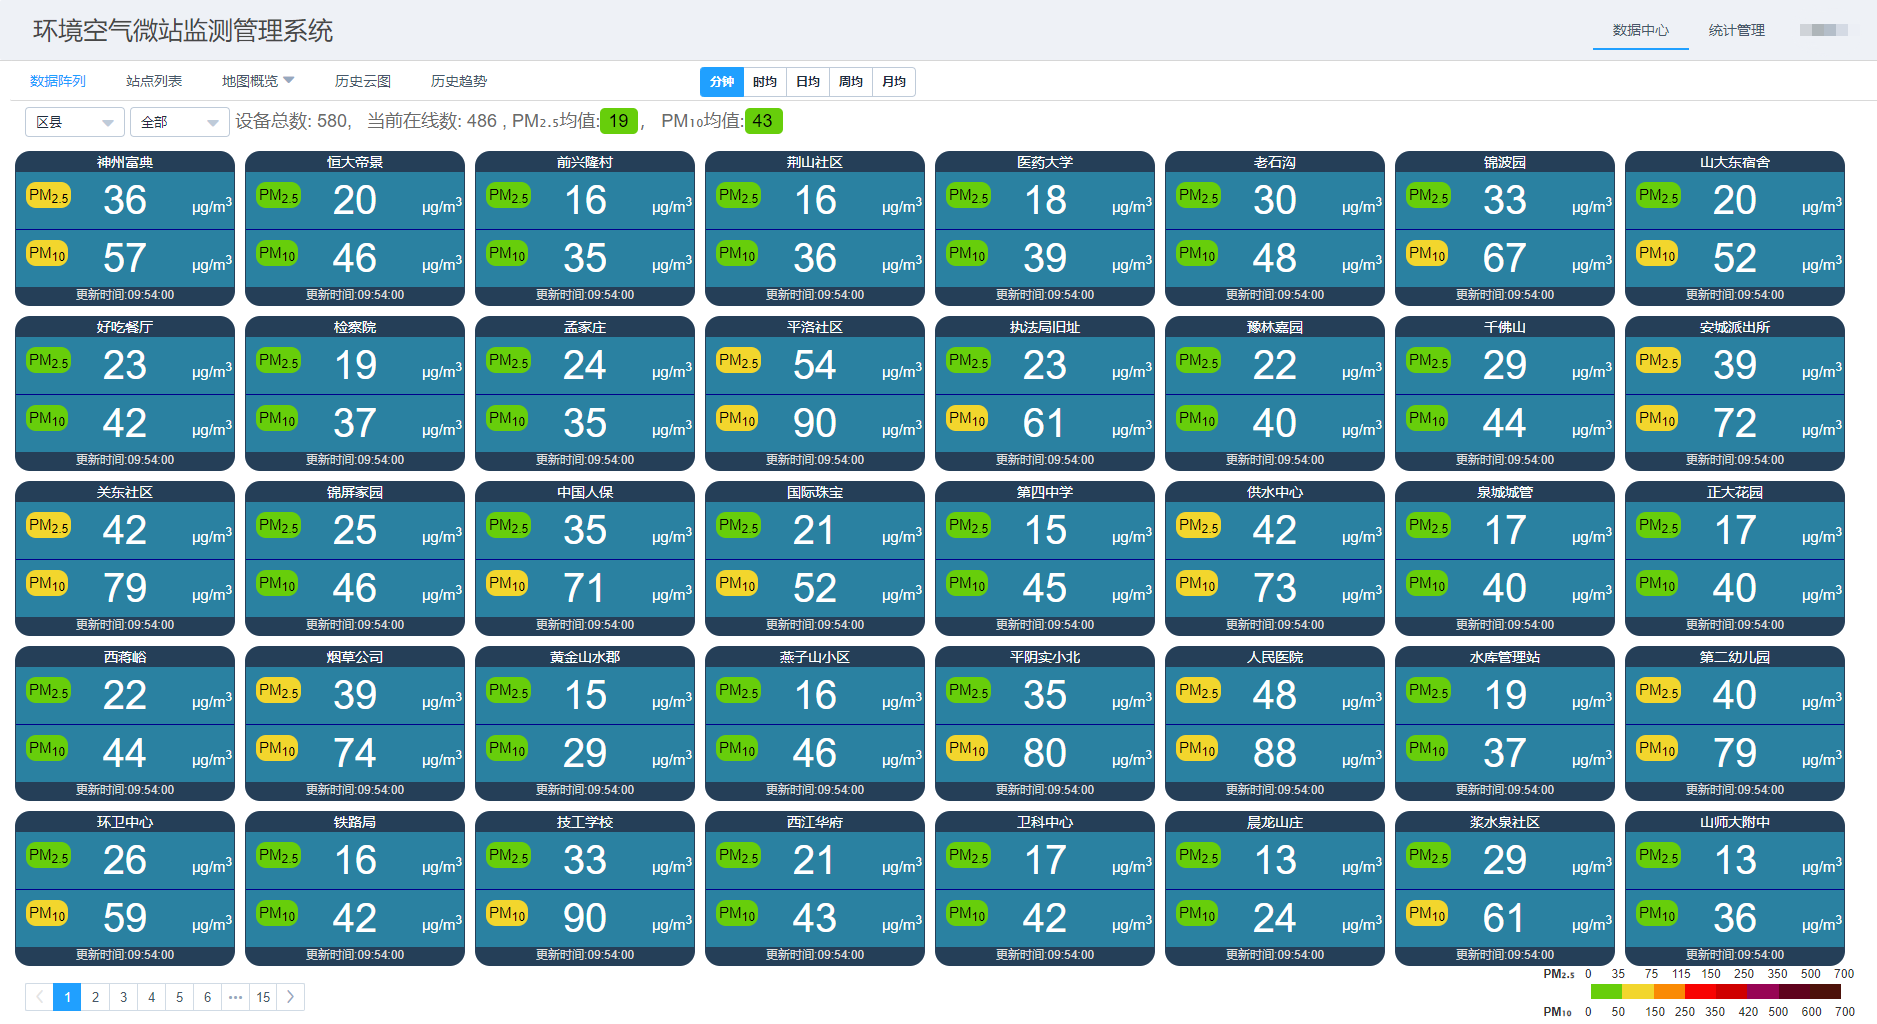Select the 月均 interval button
The image size is (1877, 1024).
point(894,82)
